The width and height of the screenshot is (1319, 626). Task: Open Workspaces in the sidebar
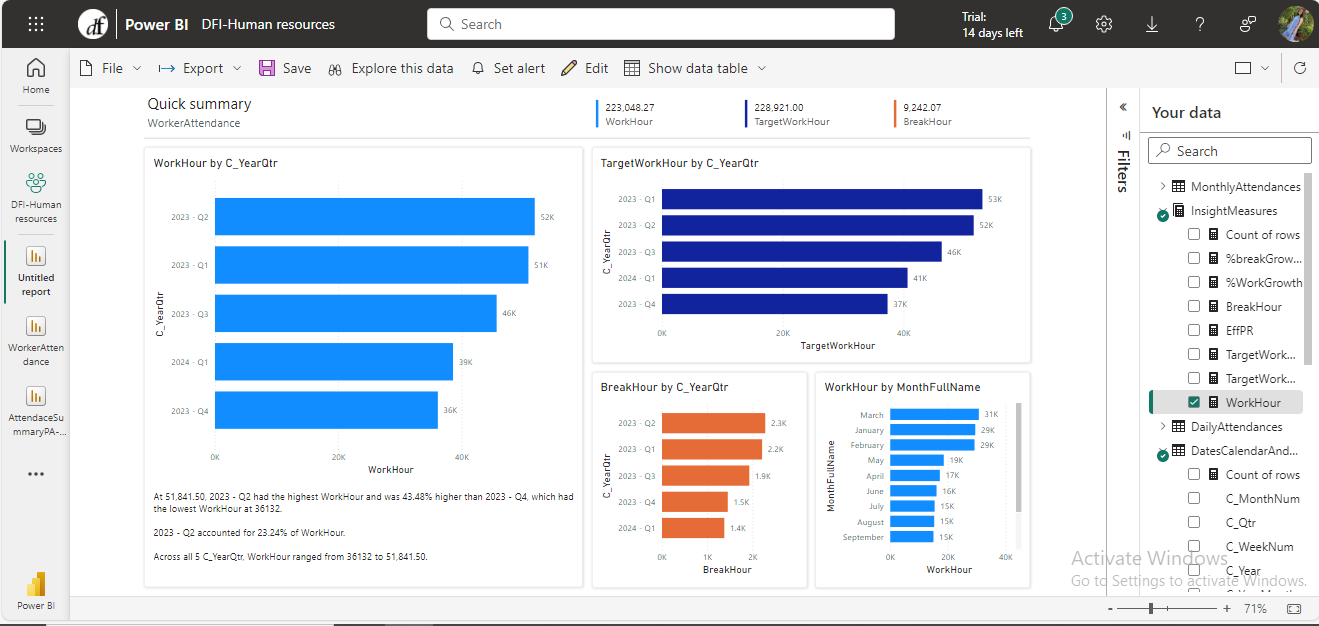pyautogui.click(x=36, y=135)
